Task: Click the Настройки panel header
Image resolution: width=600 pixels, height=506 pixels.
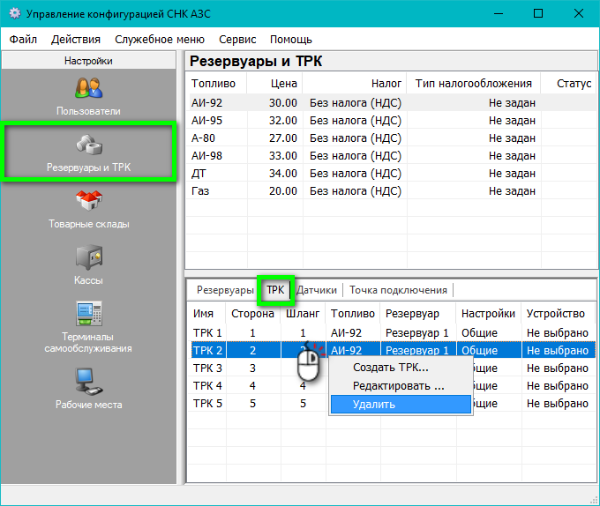Action: [89, 61]
